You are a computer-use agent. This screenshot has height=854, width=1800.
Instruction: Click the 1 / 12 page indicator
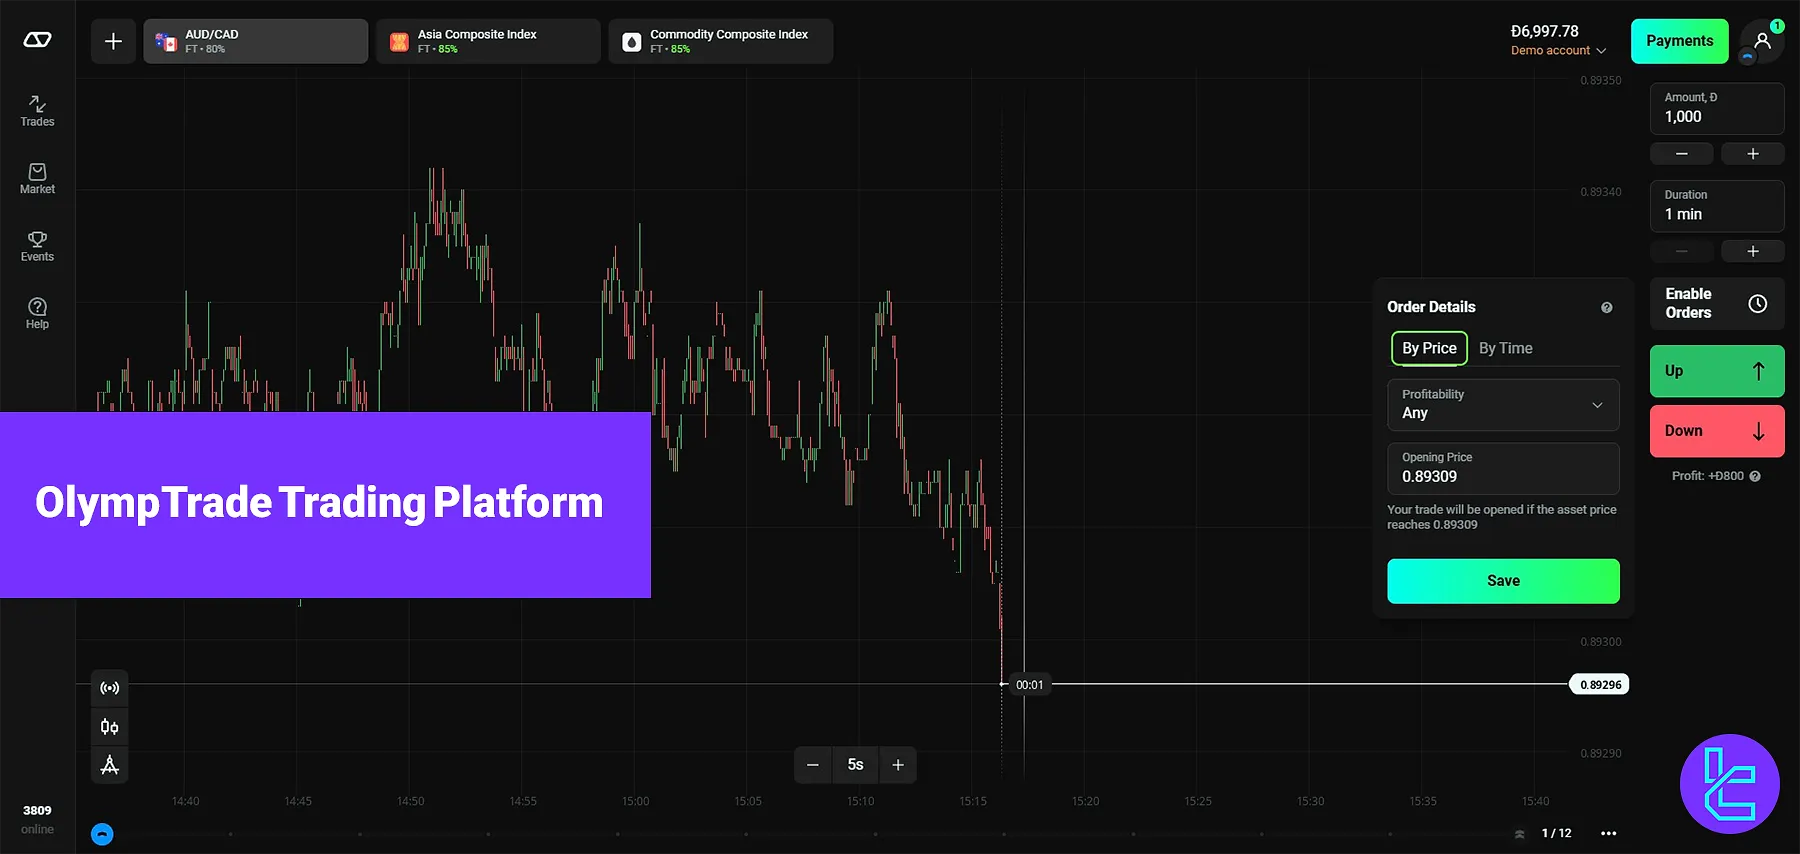[1556, 833]
